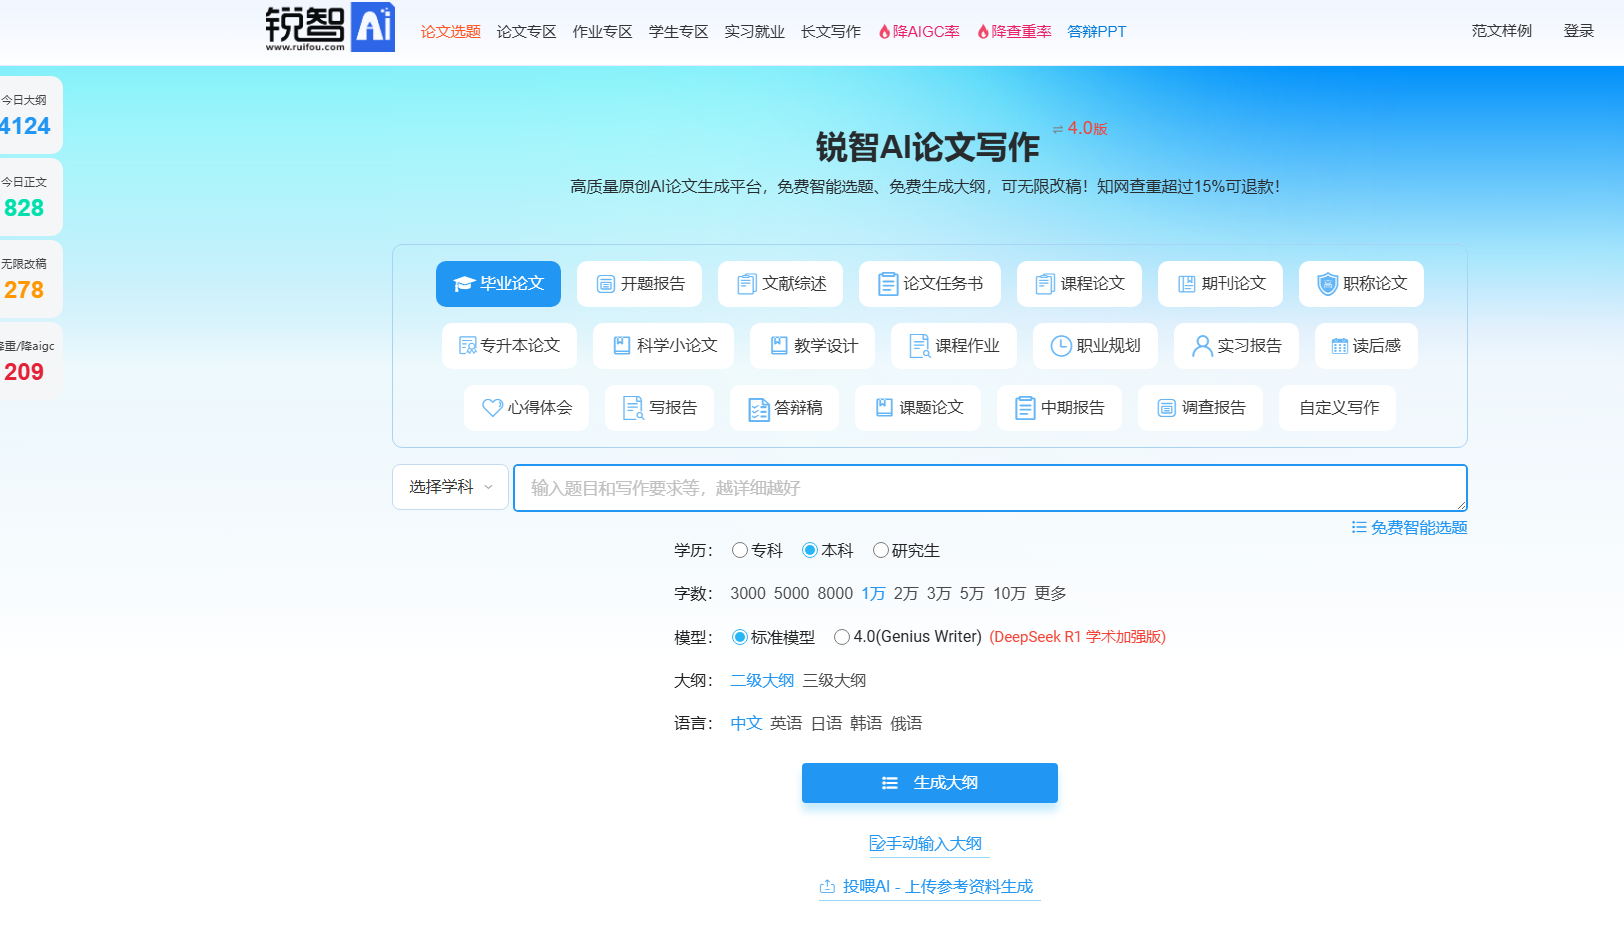
Task: Select 中文 language
Action: (x=746, y=724)
